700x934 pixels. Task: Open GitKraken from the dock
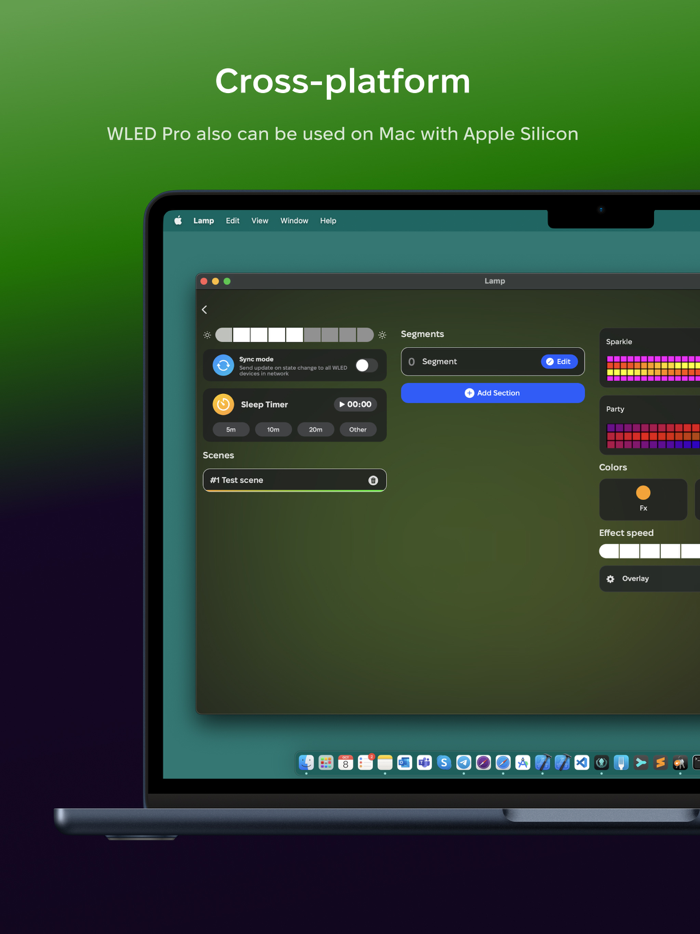(x=601, y=762)
